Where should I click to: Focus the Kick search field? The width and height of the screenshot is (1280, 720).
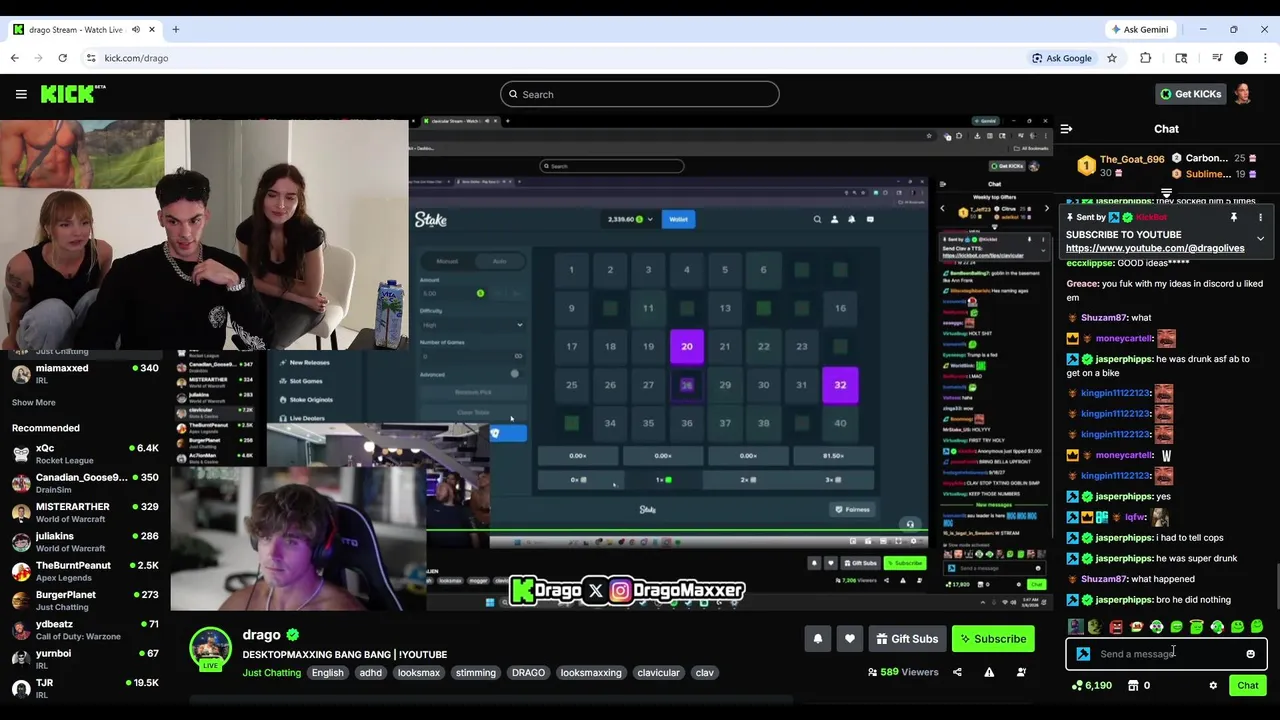tap(640, 94)
